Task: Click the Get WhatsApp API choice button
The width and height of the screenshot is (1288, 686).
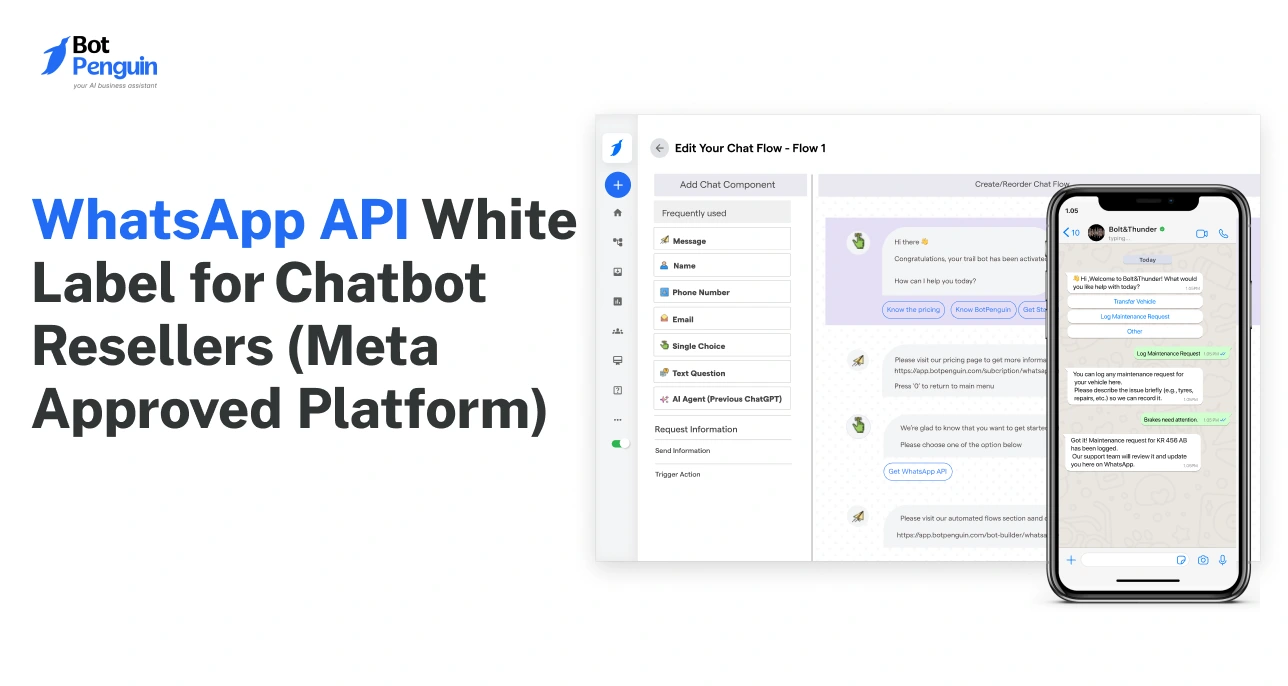Action: [918, 471]
